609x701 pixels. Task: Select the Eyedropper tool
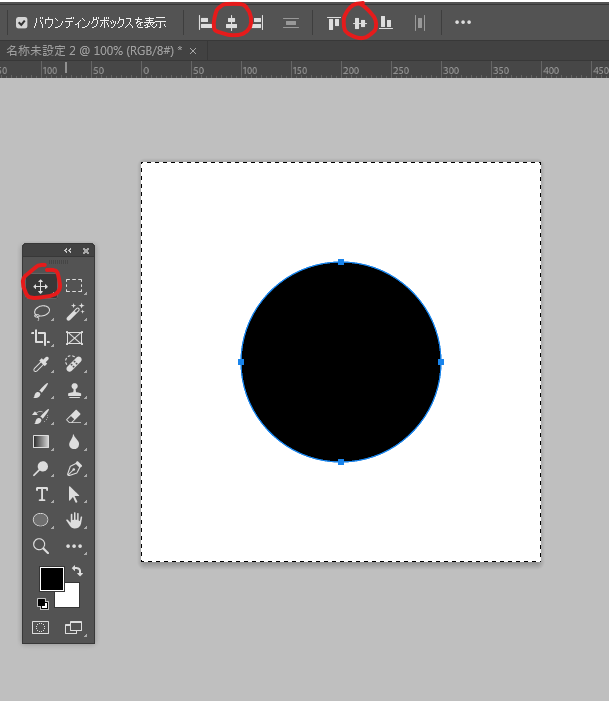tap(41, 364)
